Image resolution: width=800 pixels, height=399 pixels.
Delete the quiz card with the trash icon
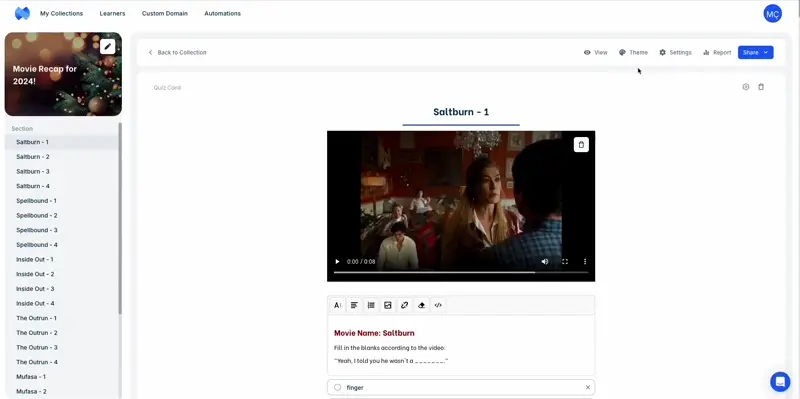click(x=761, y=87)
